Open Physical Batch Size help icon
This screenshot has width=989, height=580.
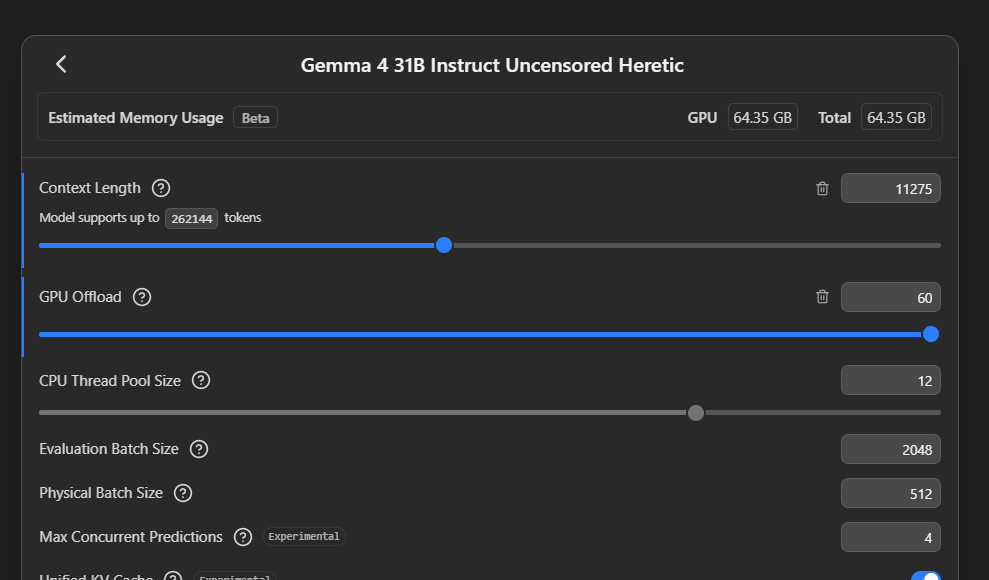[183, 493]
